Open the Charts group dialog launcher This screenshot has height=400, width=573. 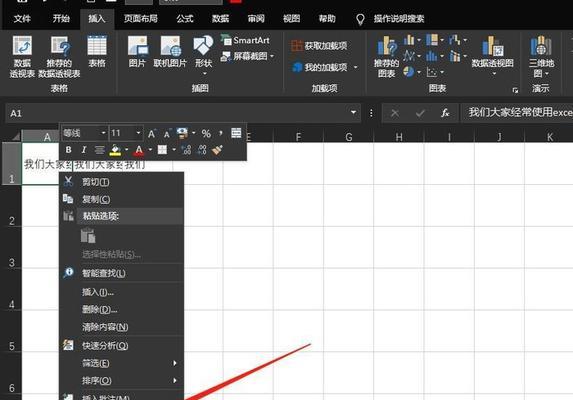(x=515, y=90)
